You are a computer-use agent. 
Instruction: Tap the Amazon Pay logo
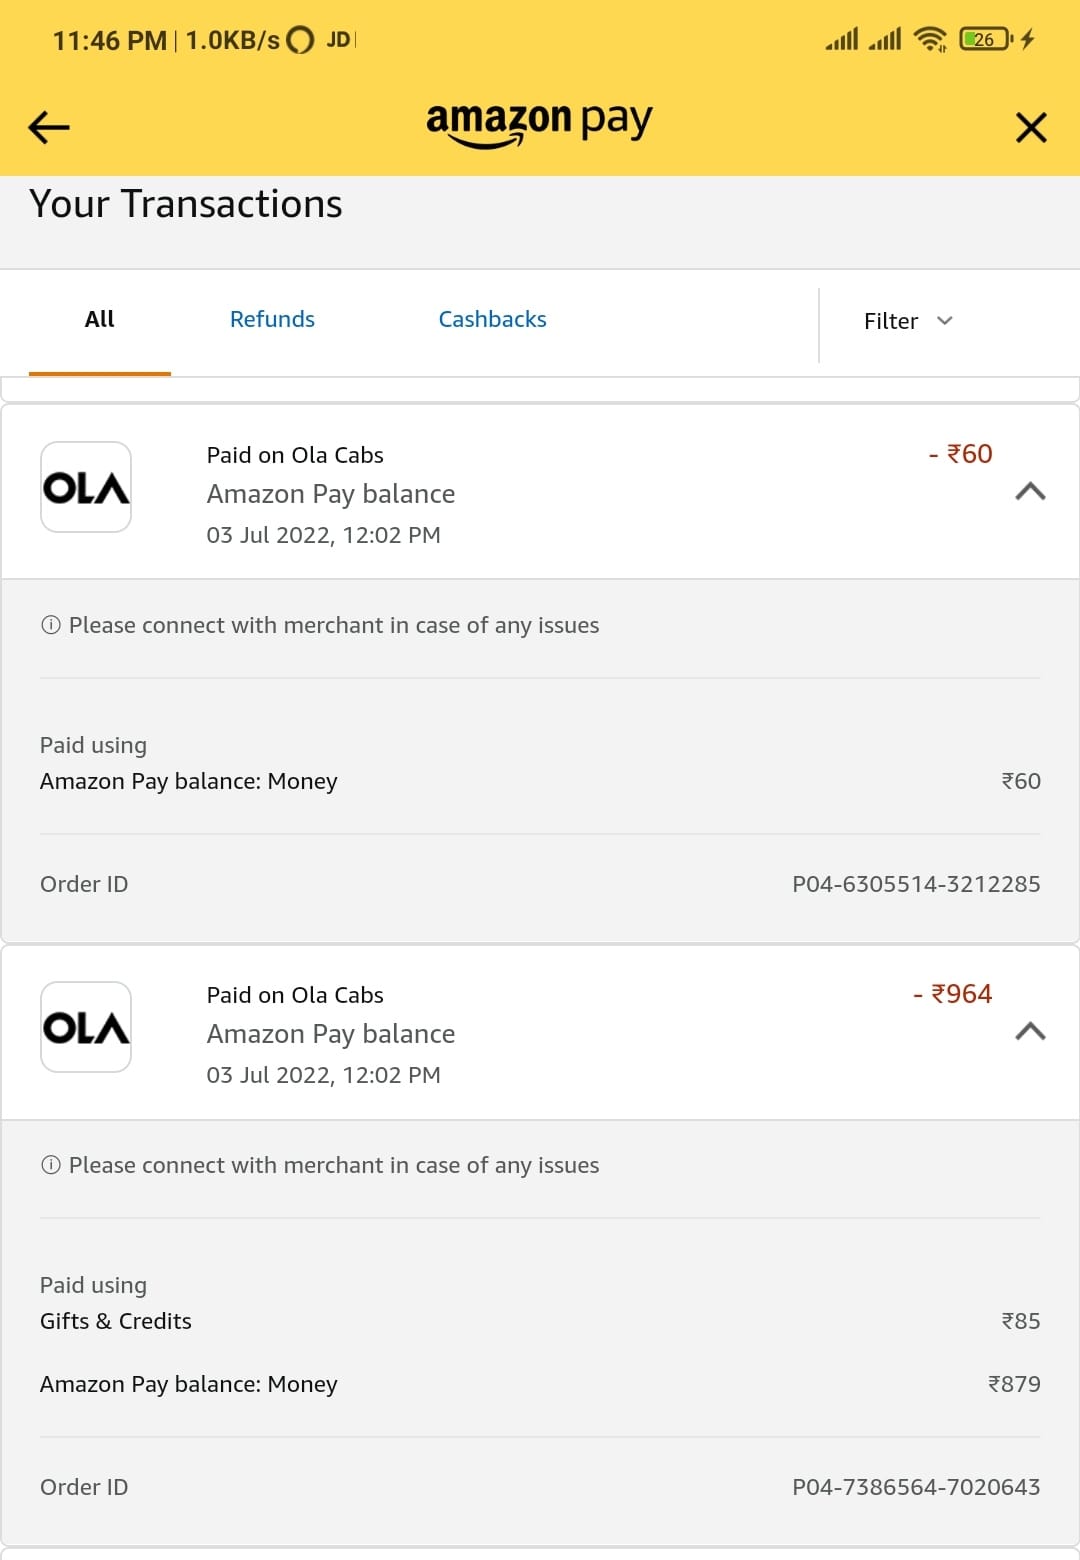coord(539,123)
